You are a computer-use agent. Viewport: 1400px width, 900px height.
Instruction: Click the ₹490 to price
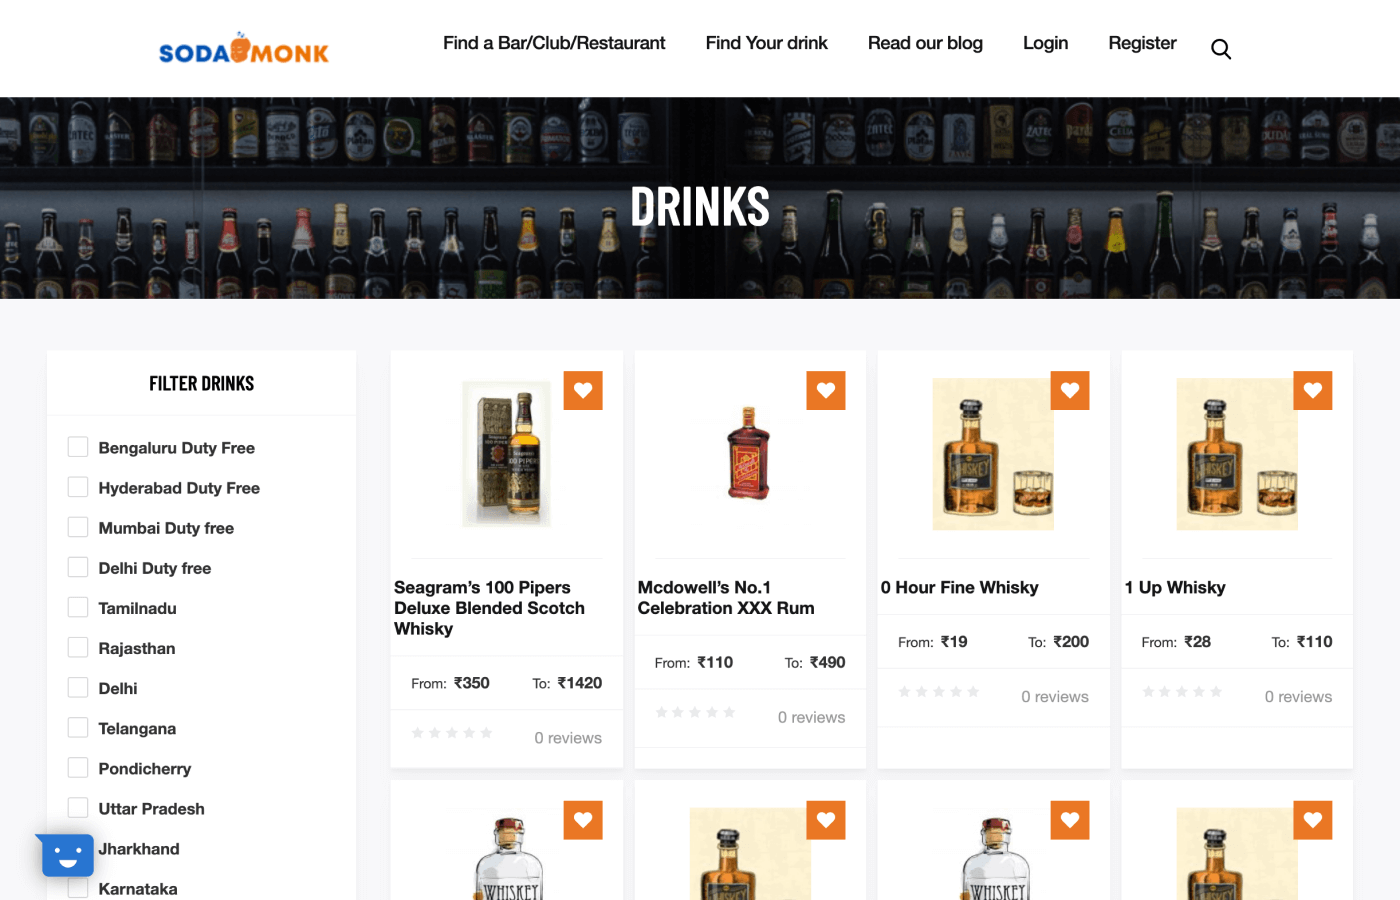[828, 662]
